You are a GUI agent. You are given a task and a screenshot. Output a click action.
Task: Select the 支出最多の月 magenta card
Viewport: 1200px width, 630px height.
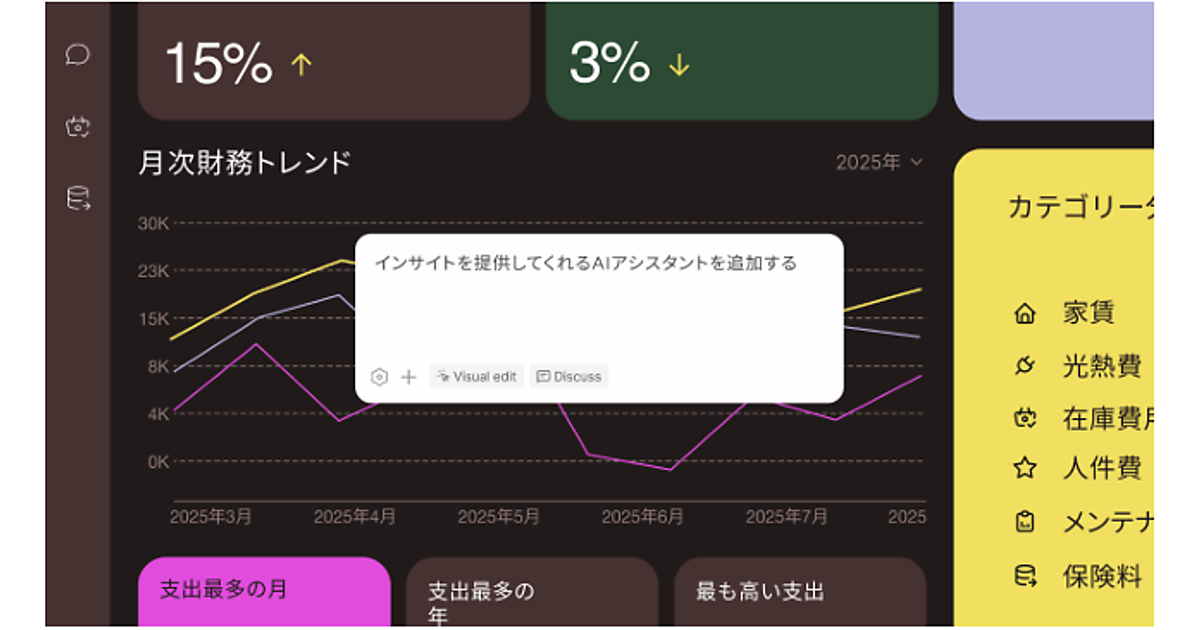pos(264,591)
